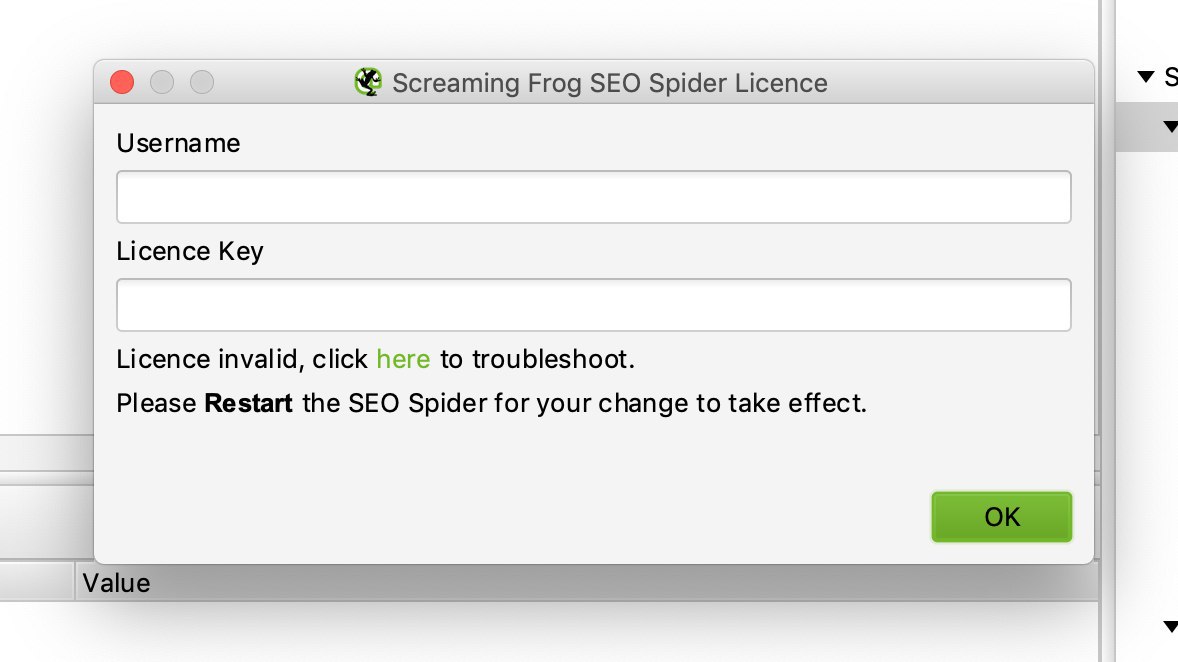Viewport: 1178px width, 662px height.
Task: Collapse the bottom-right disclosure triangle
Action: (1170, 626)
